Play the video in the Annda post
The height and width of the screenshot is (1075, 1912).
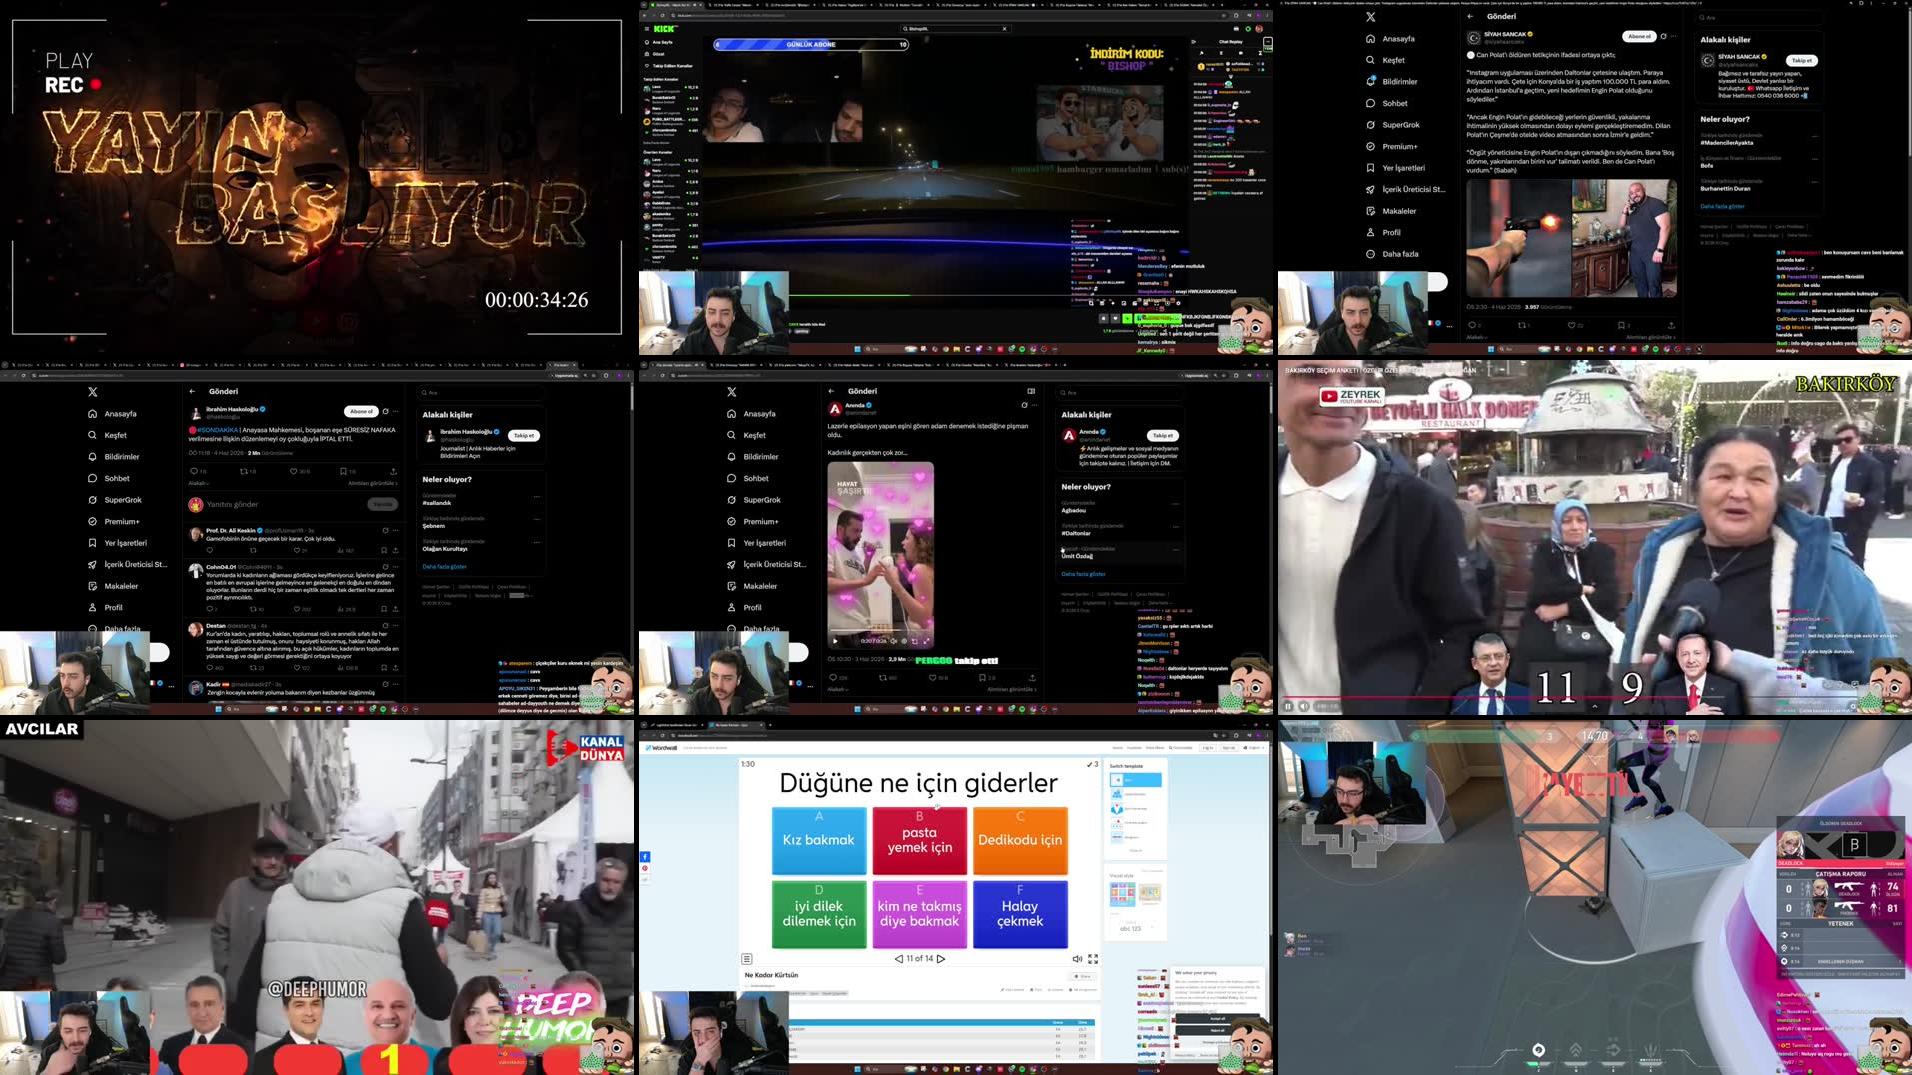[x=836, y=641]
